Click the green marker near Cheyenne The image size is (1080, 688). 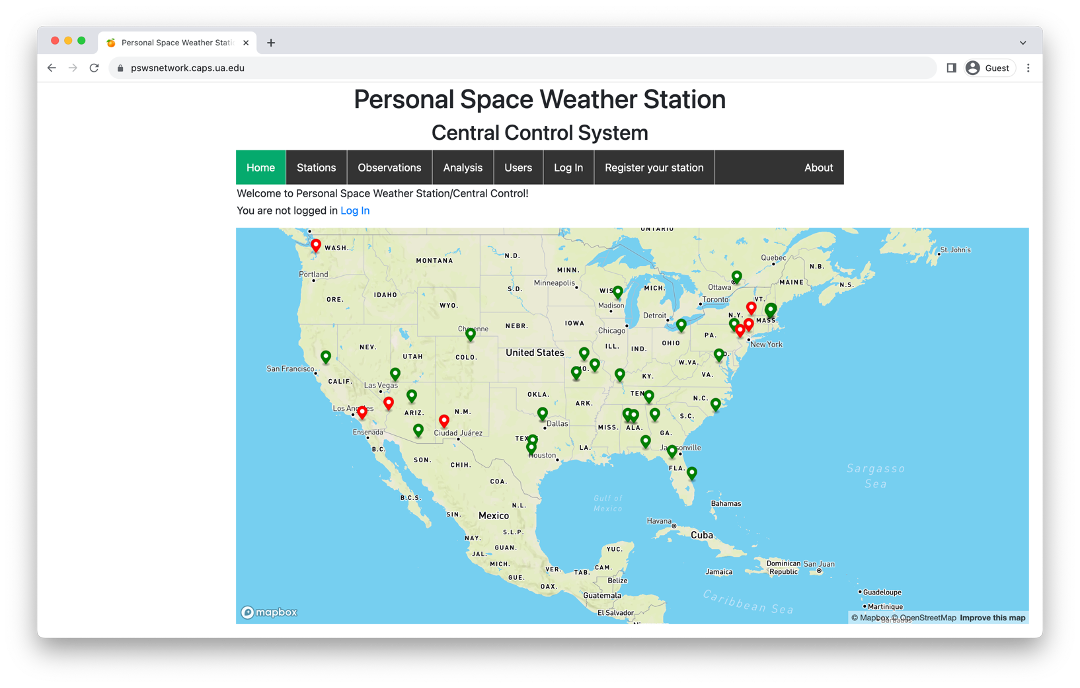click(x=469, y=335)
